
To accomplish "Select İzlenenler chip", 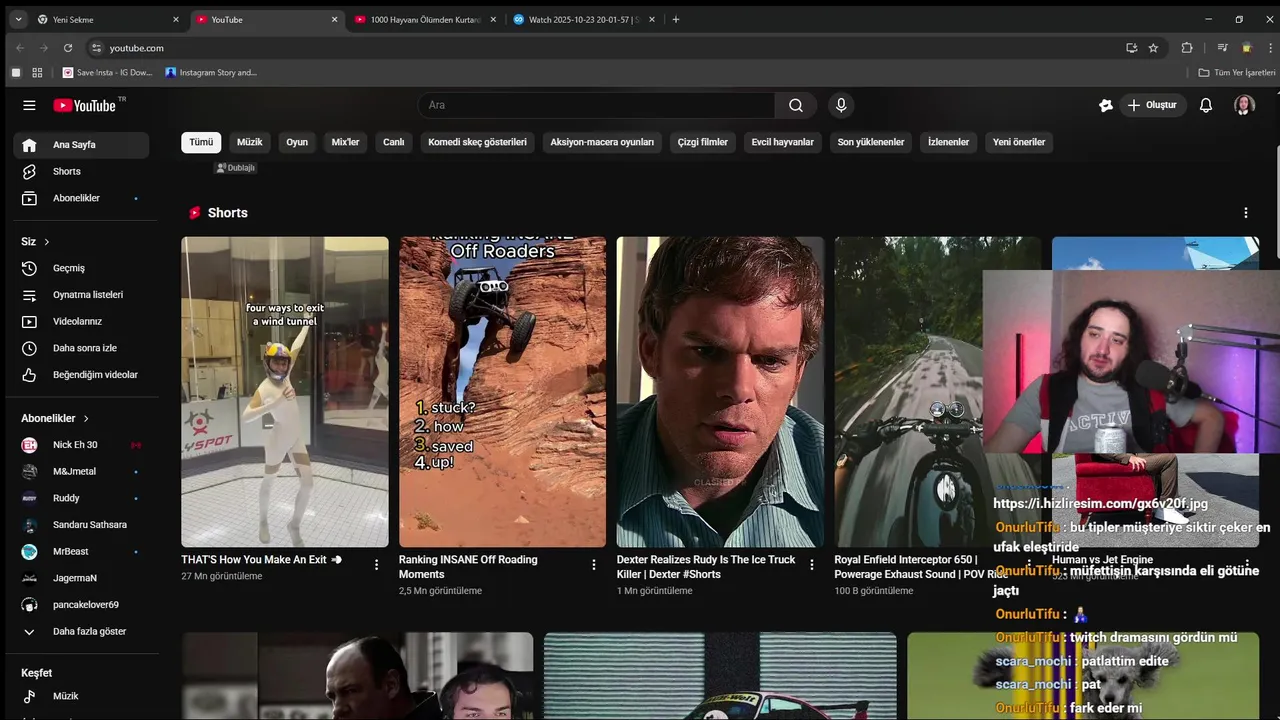I will click(x=948, y=142).
